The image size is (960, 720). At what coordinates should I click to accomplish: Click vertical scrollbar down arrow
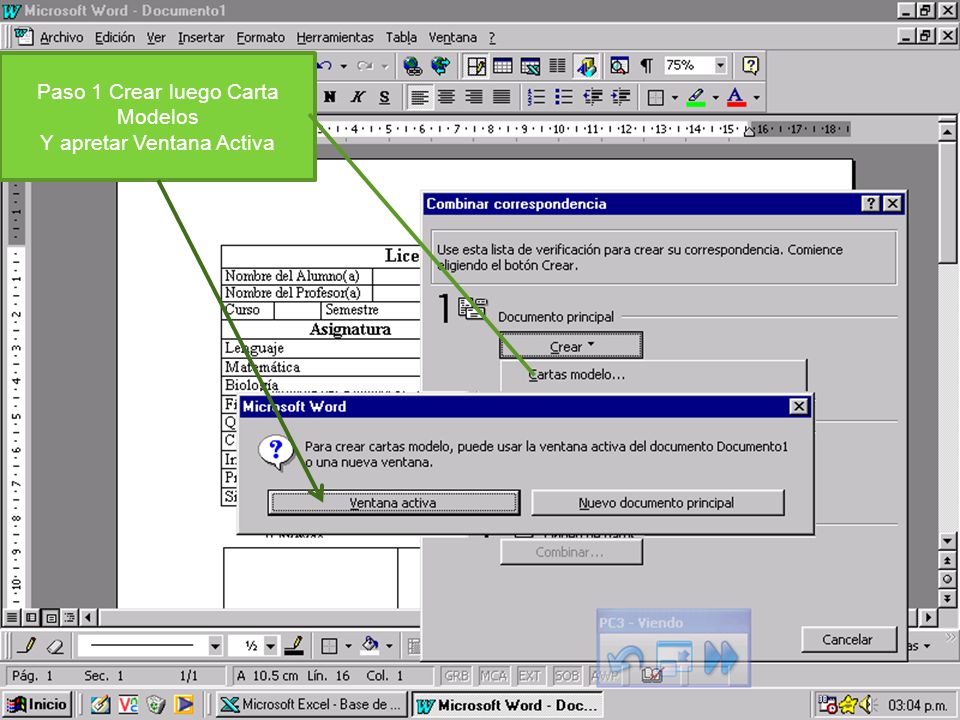coord(947,541)
